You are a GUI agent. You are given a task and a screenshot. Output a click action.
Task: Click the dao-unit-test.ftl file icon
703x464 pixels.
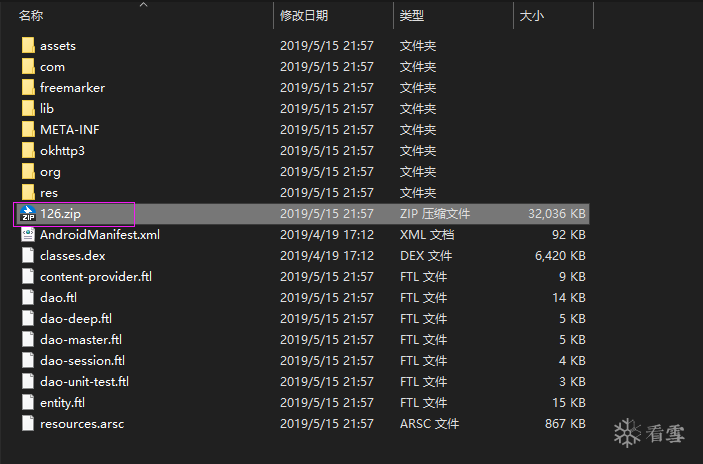[x=28, y=382]
